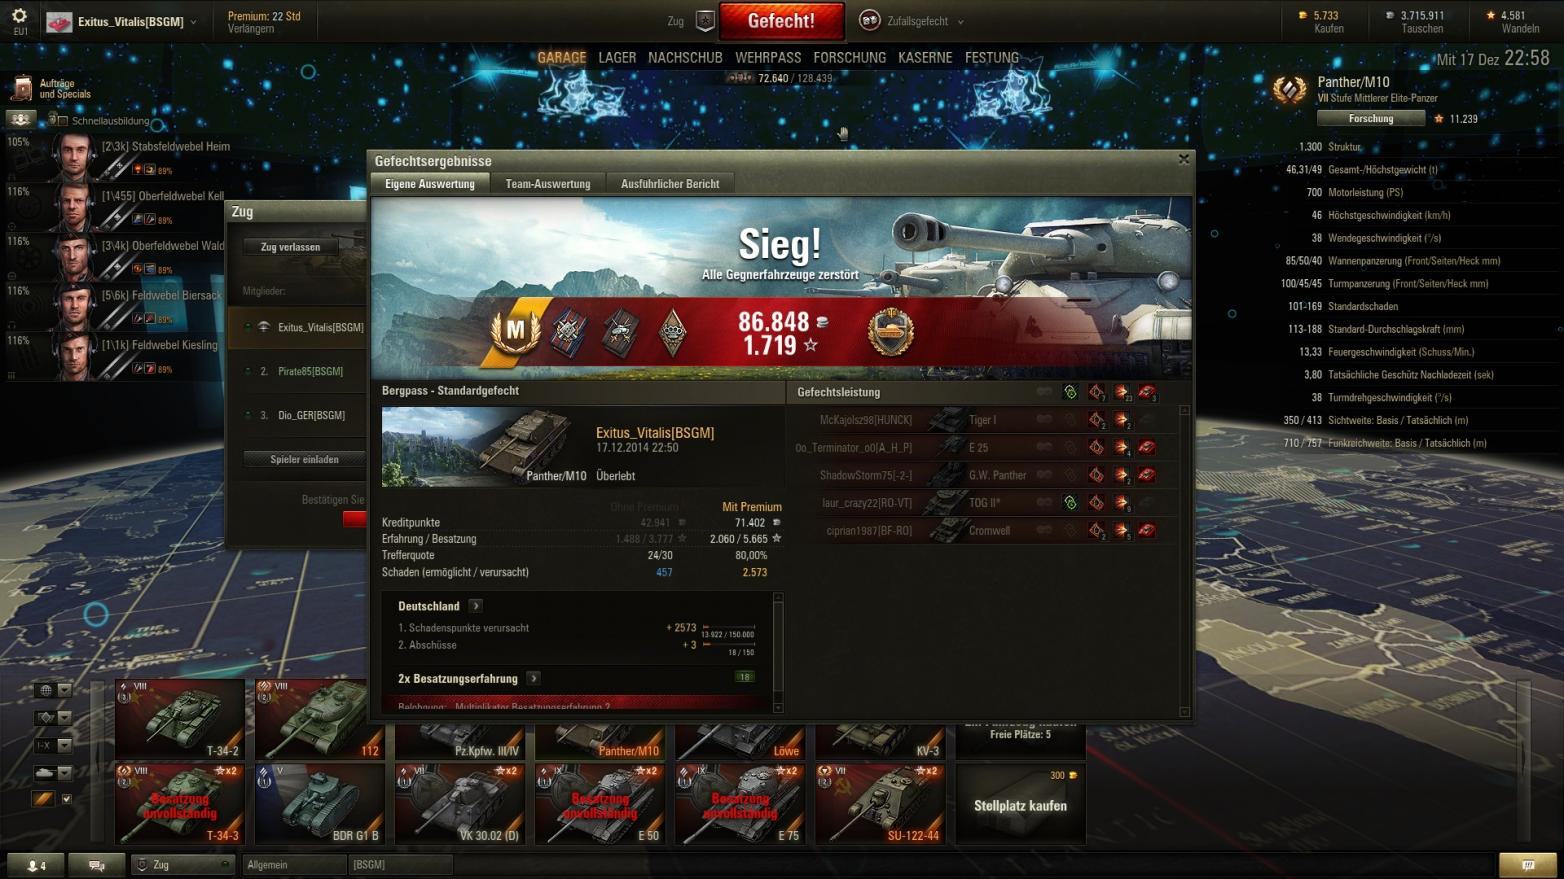Toggle Schnellausbildung crew training option
The width and height of the screenshot is (1564, 879).
57,121
